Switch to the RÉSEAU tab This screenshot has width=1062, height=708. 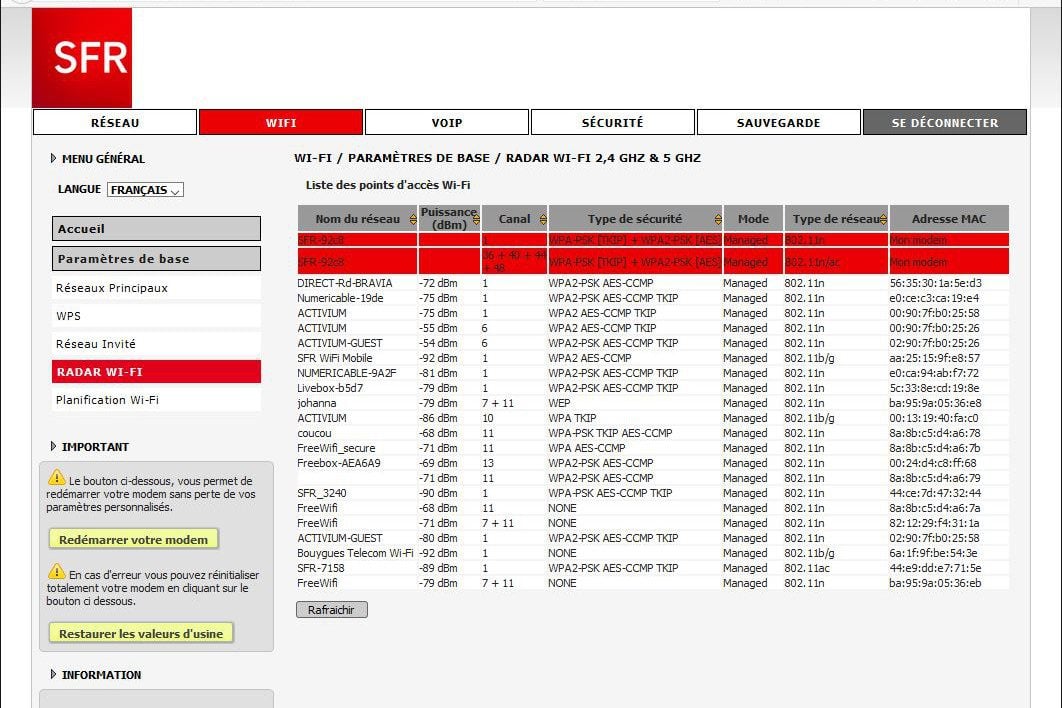[115, 123]
